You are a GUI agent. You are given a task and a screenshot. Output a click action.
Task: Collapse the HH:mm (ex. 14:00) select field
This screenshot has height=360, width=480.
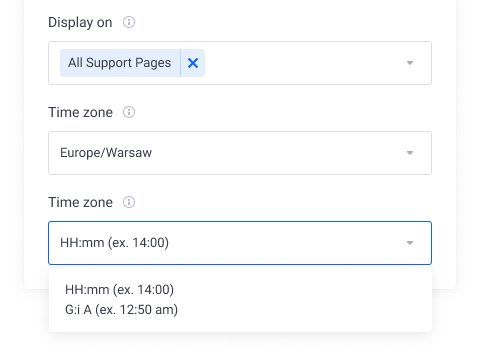240,243
